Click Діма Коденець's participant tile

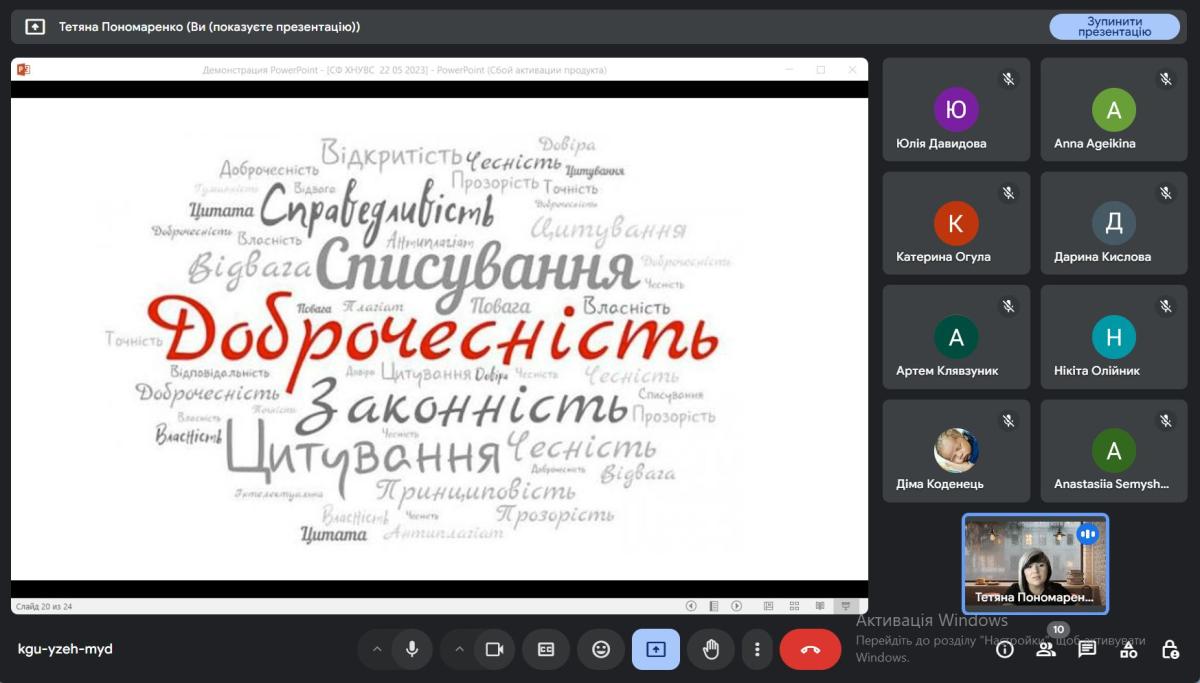click(956, 451)
